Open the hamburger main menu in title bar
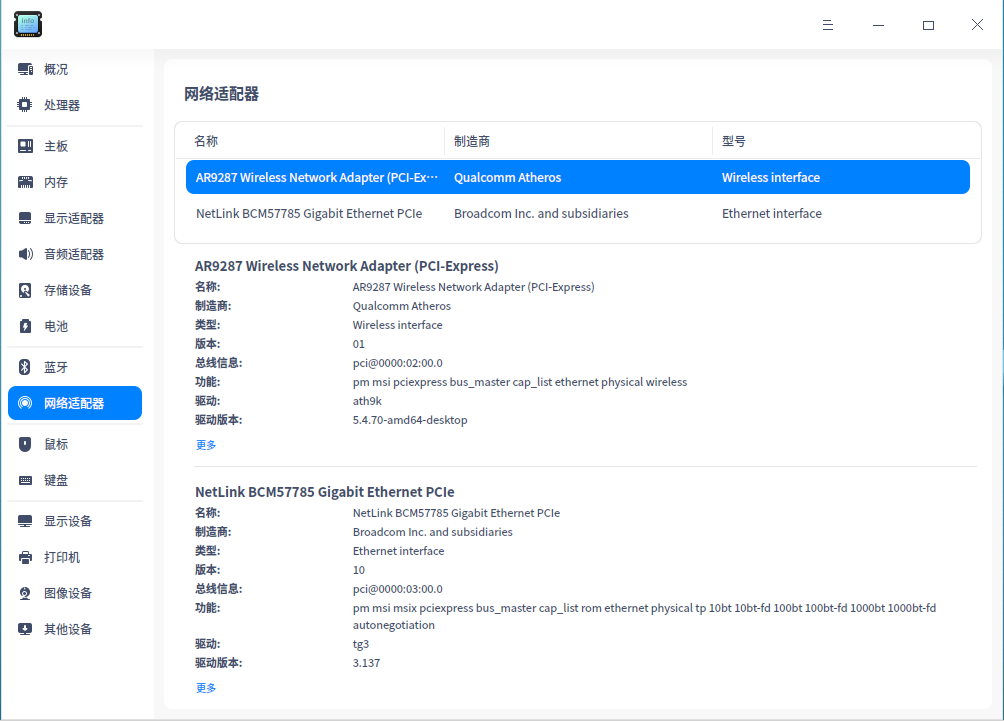Viewport: 1004px width, 721px height. point(828,25)
